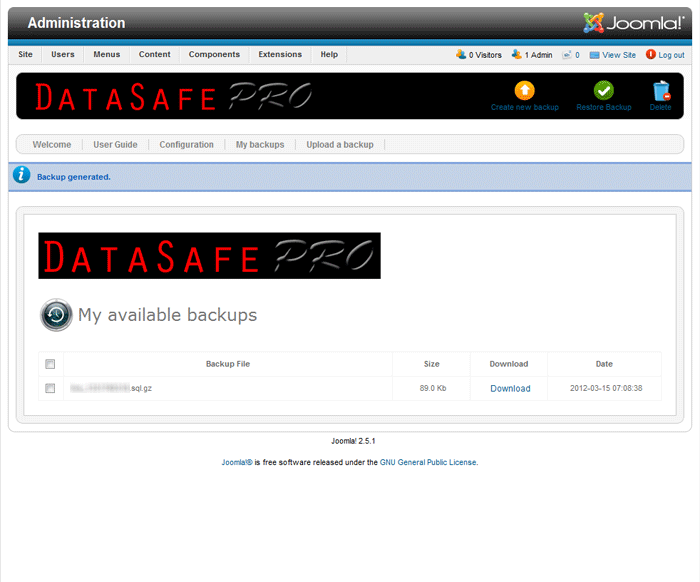The width and height of the screenshot is (700, 582).
Task: Click the 1 Admin text
Action: pyautogui.click(x=538, y=55)
